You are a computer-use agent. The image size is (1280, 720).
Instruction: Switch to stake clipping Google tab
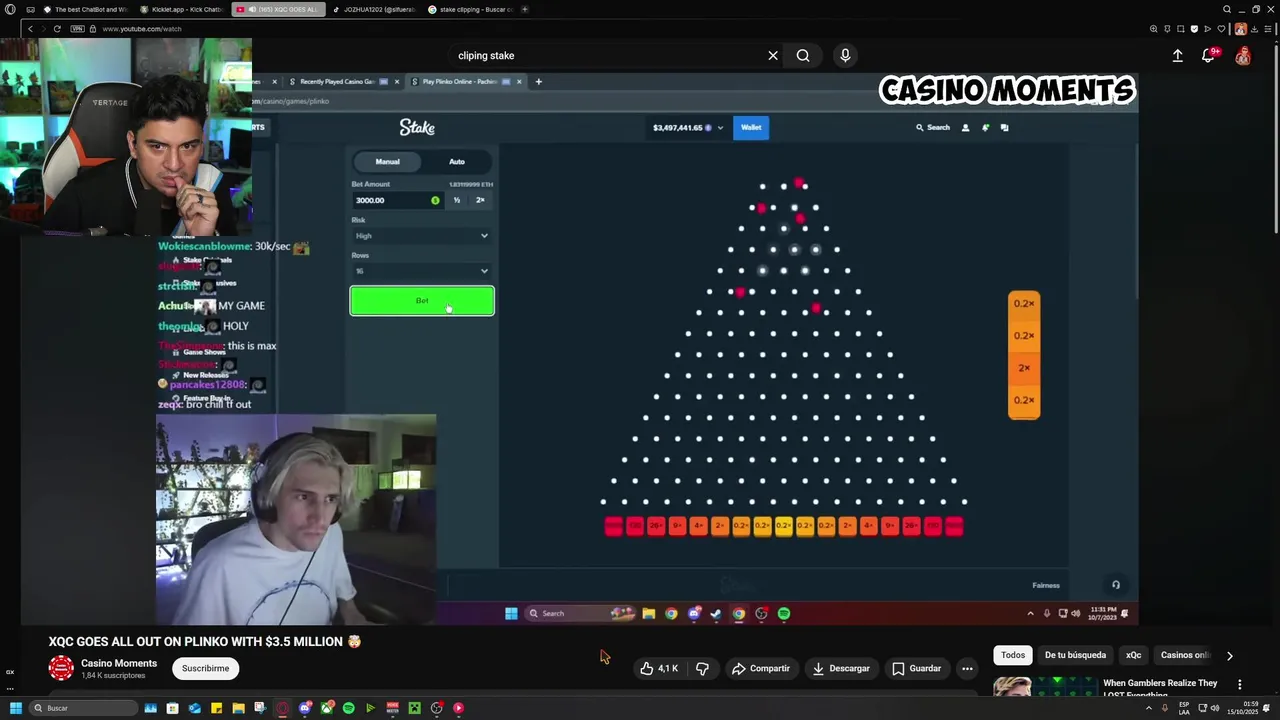471,9
